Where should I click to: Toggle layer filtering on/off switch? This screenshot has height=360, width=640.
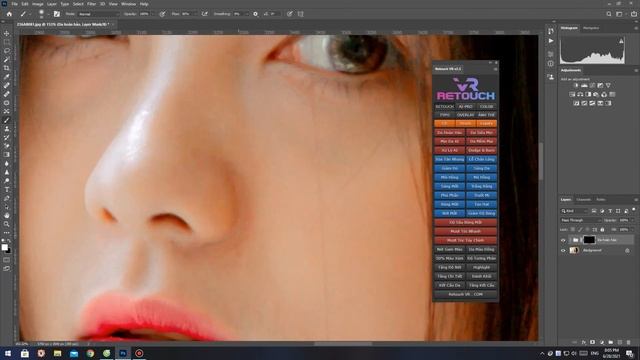(x=634, y=210)
